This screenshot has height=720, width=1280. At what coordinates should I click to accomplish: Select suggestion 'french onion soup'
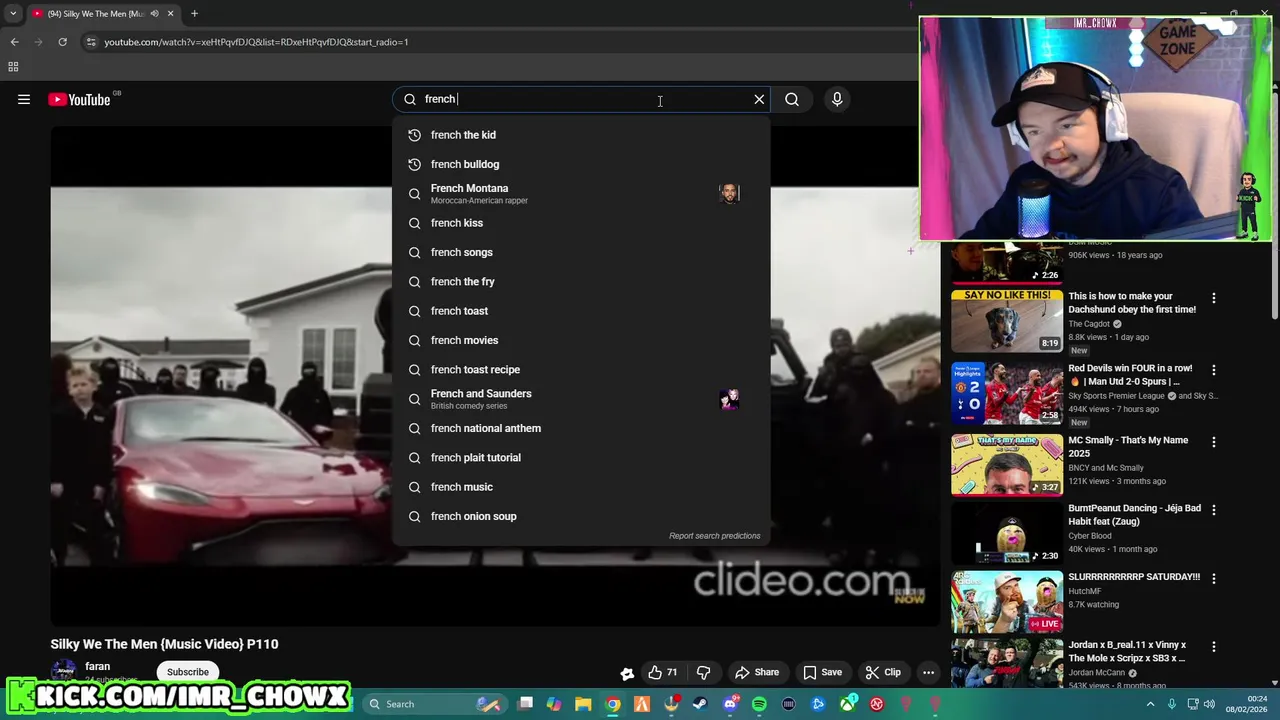(582, 516)
